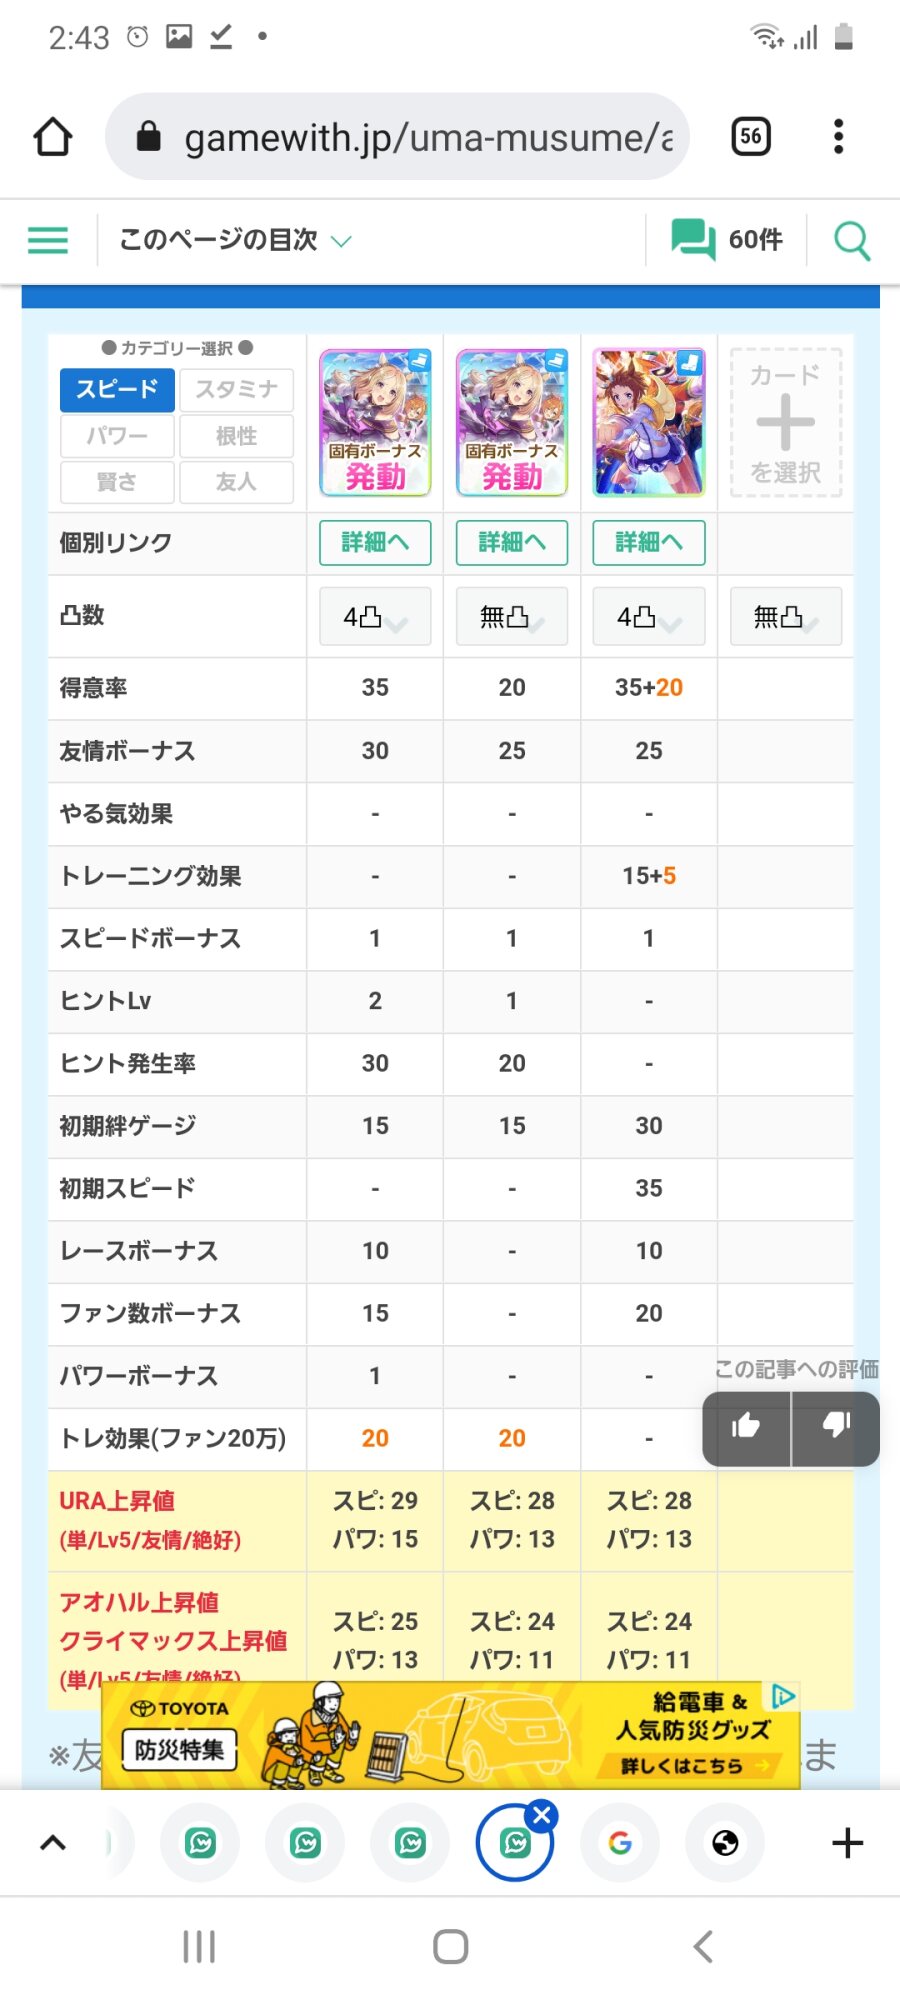Open a new tab with plus icon

[847, 1842]
